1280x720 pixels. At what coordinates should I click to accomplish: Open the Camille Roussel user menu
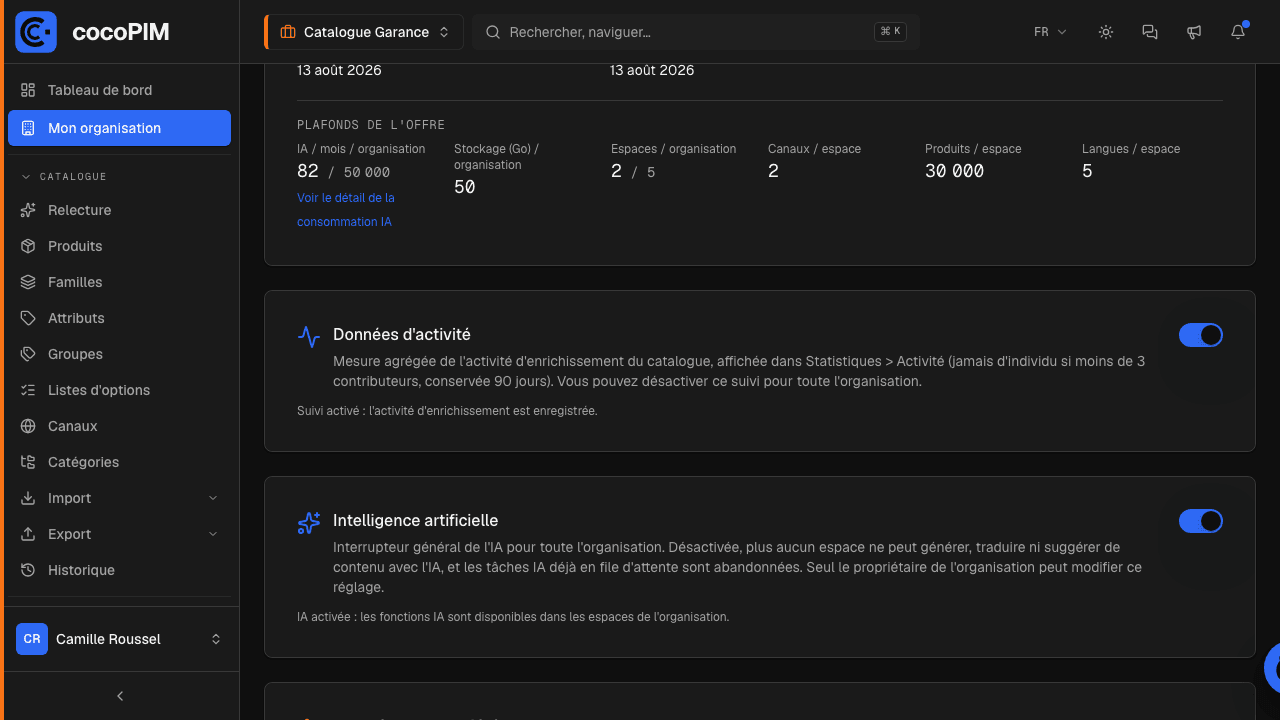pyautogui.click(x=119, y=639)
